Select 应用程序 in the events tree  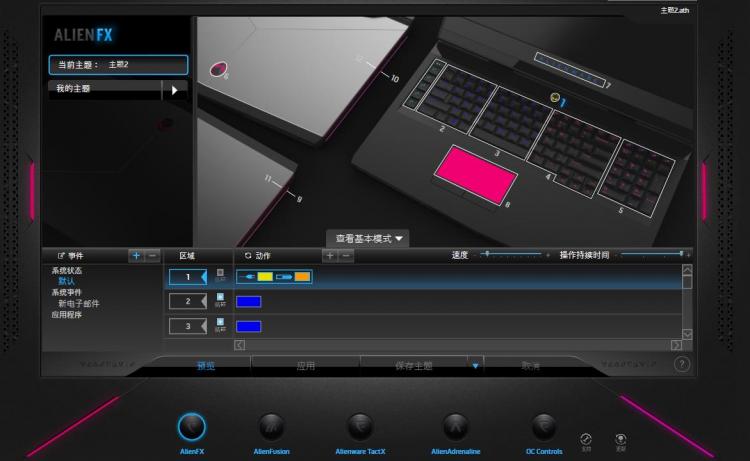(66, 315)
